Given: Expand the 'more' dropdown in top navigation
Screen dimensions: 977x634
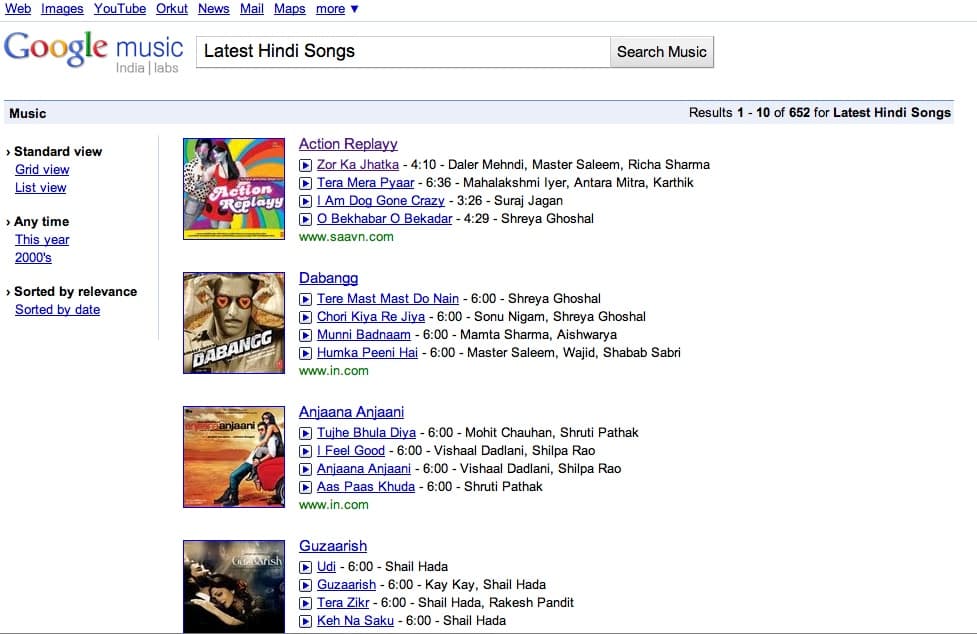Looking at the screenshot, I should (337, 9).
